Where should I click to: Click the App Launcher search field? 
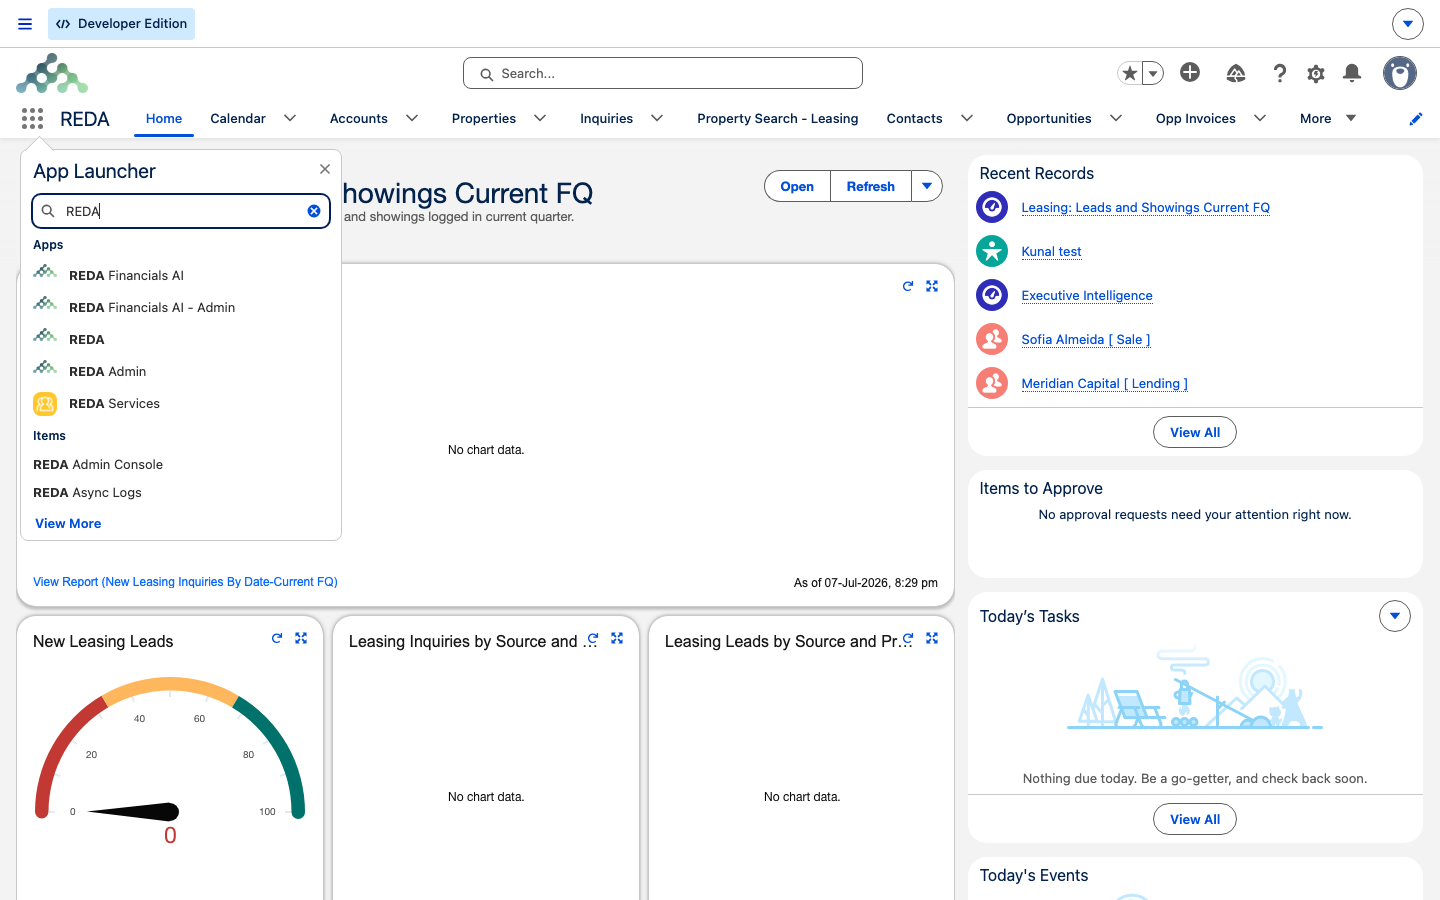181,211
